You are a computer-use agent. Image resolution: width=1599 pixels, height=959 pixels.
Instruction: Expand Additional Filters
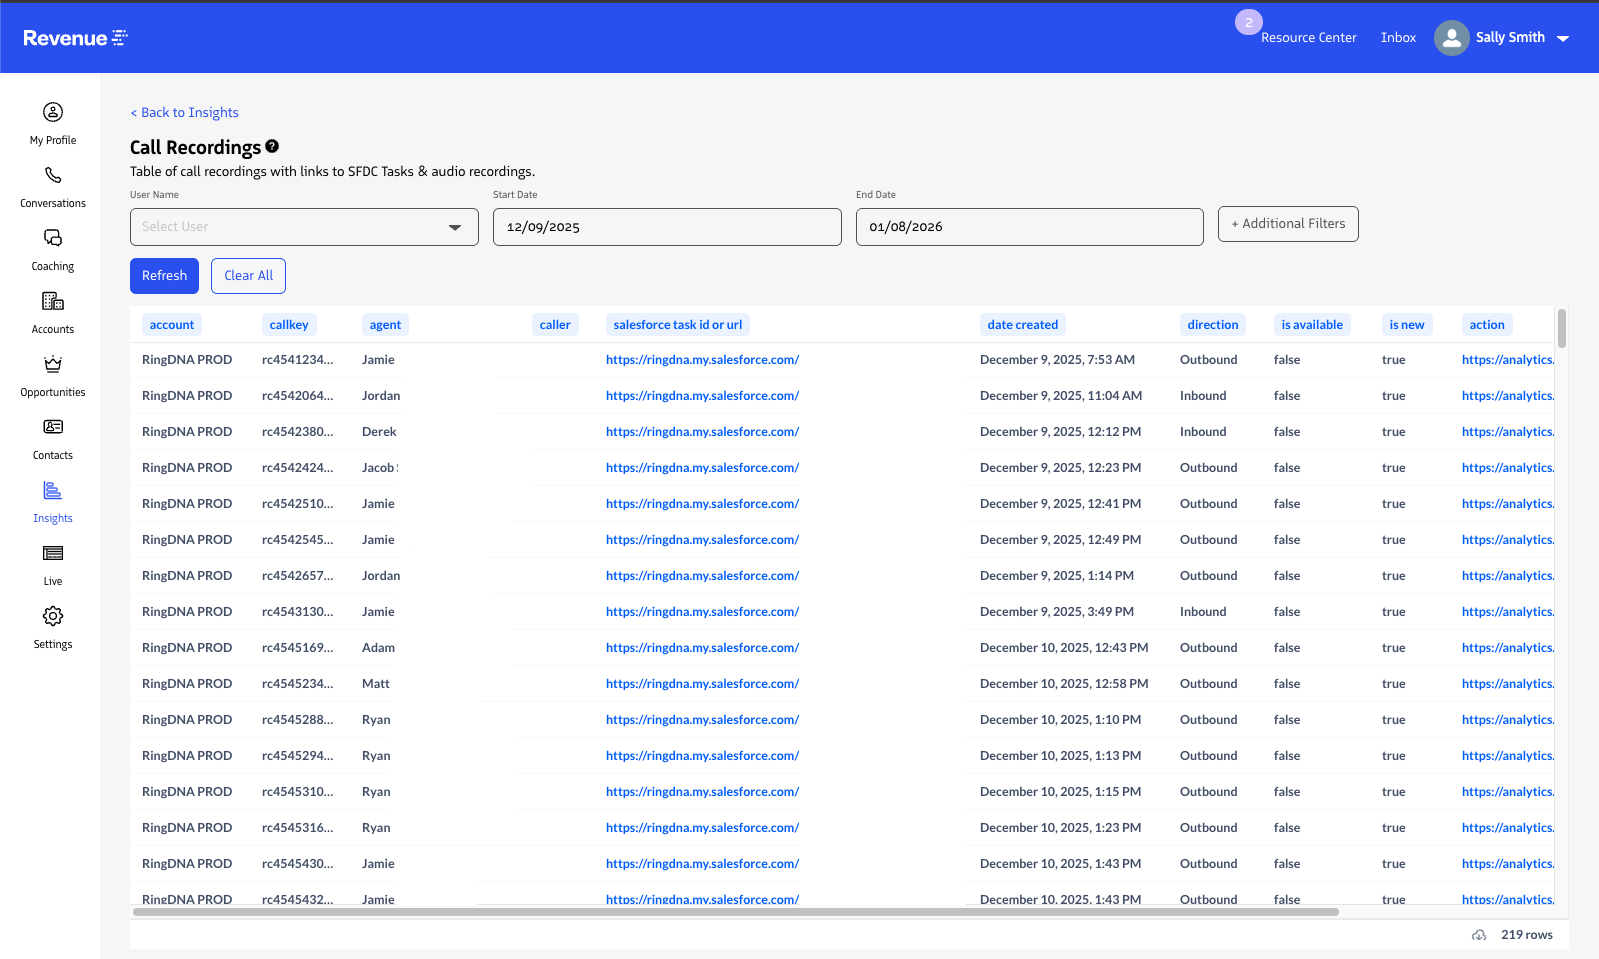1287,224
